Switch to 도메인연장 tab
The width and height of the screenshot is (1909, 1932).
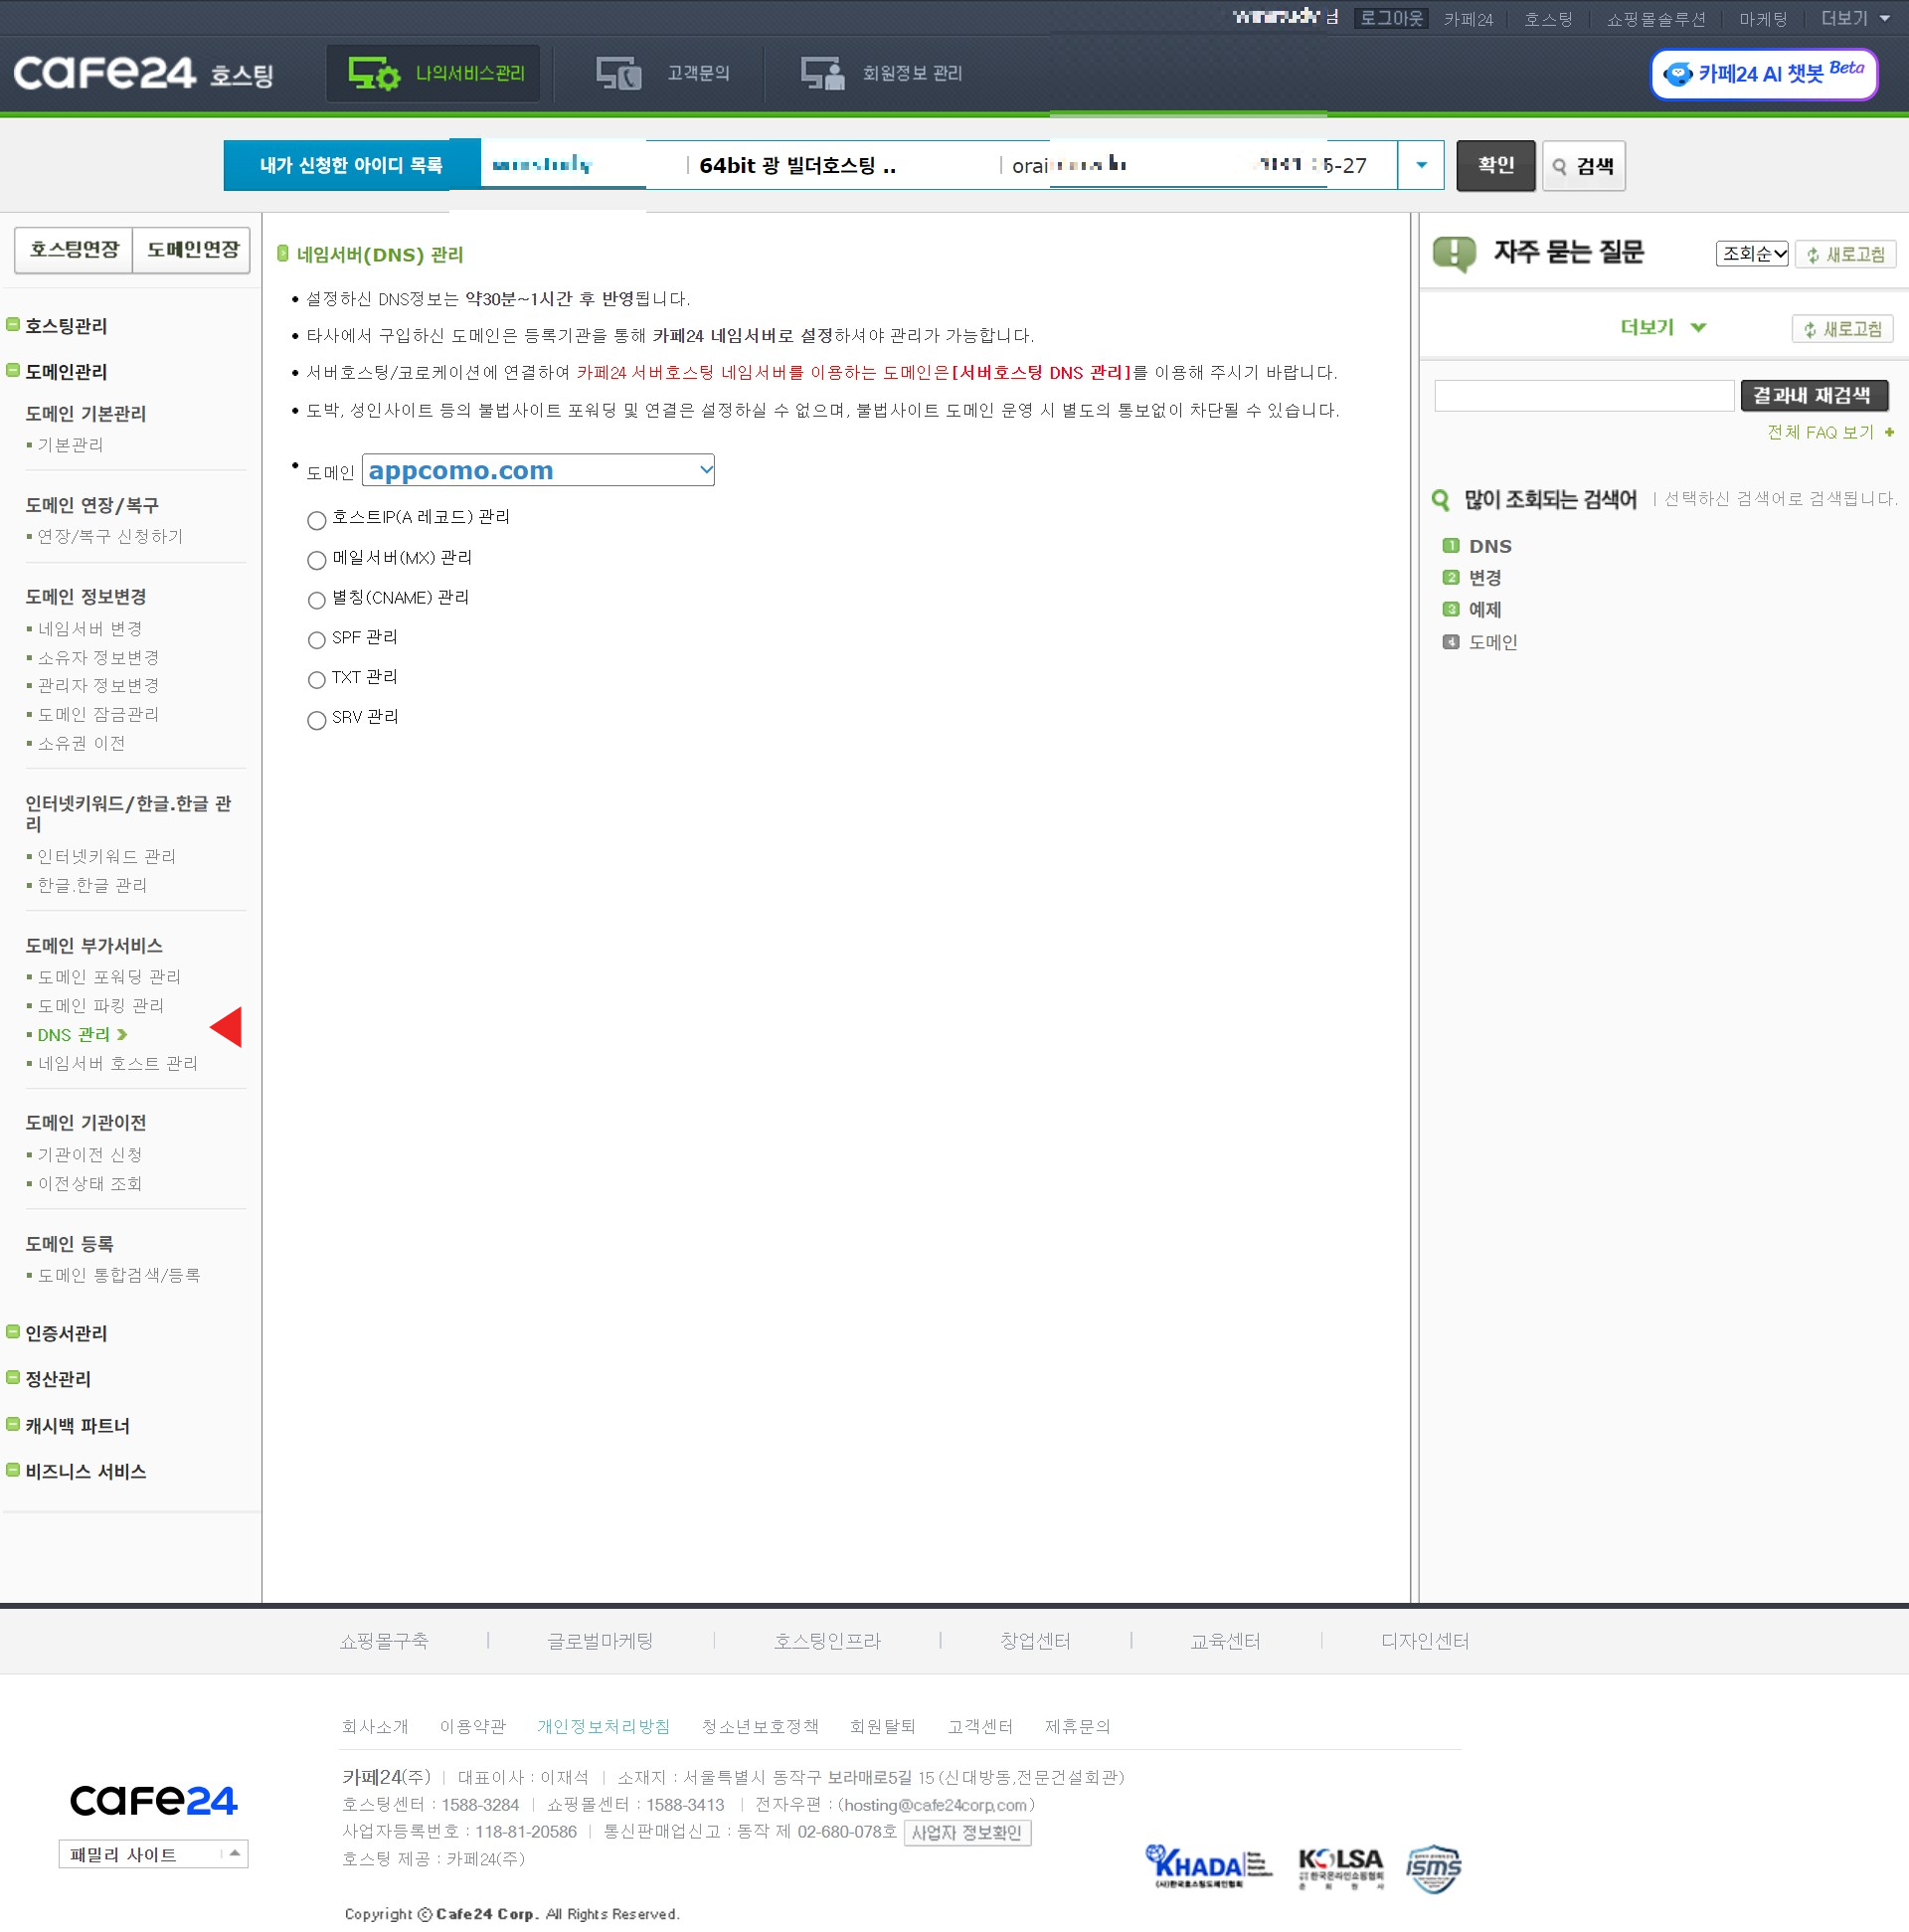point(192,250)
